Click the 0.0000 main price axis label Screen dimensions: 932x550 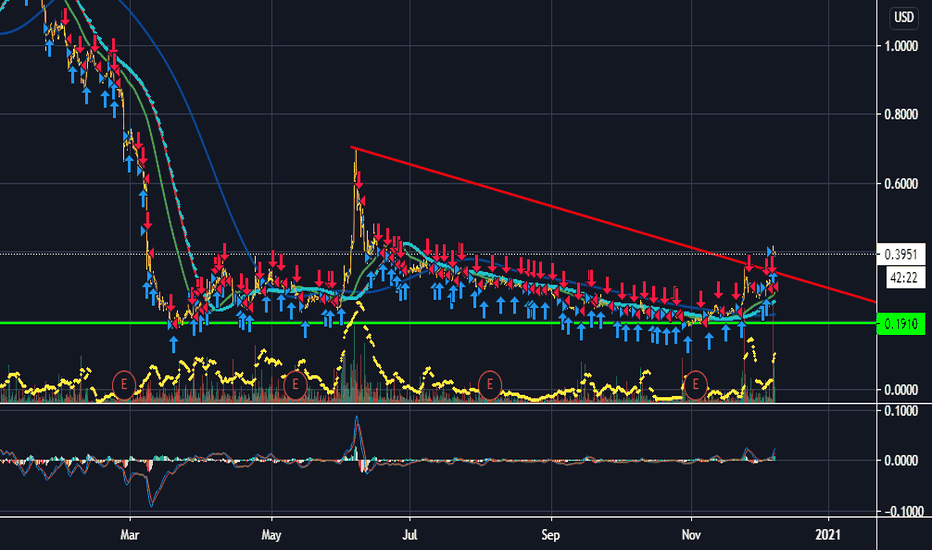pos(900,390)
